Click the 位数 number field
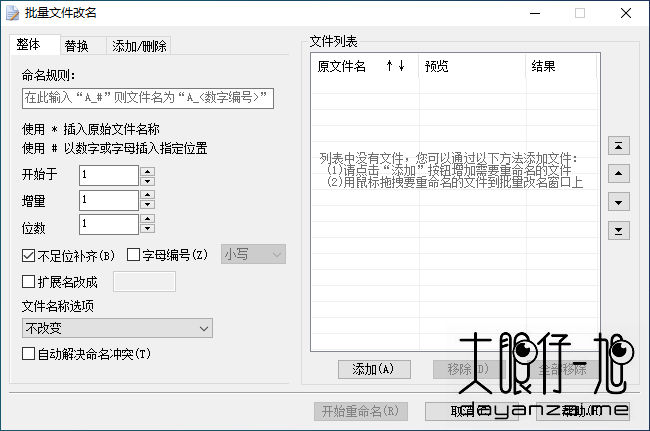The width and height of the screenshot is (650, 431). [109, 224]
